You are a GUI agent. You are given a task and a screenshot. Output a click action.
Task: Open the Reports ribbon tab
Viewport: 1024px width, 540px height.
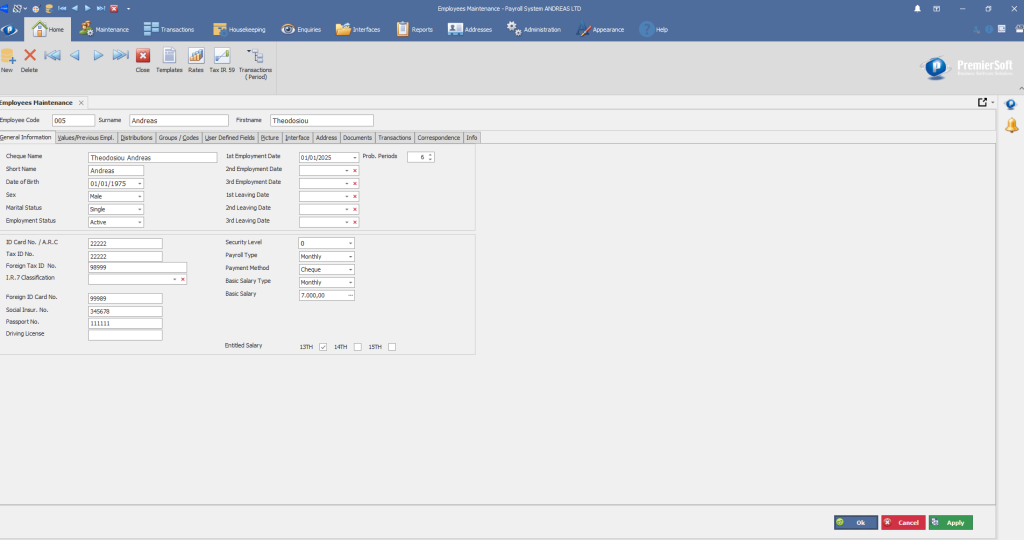coord(415,29)
